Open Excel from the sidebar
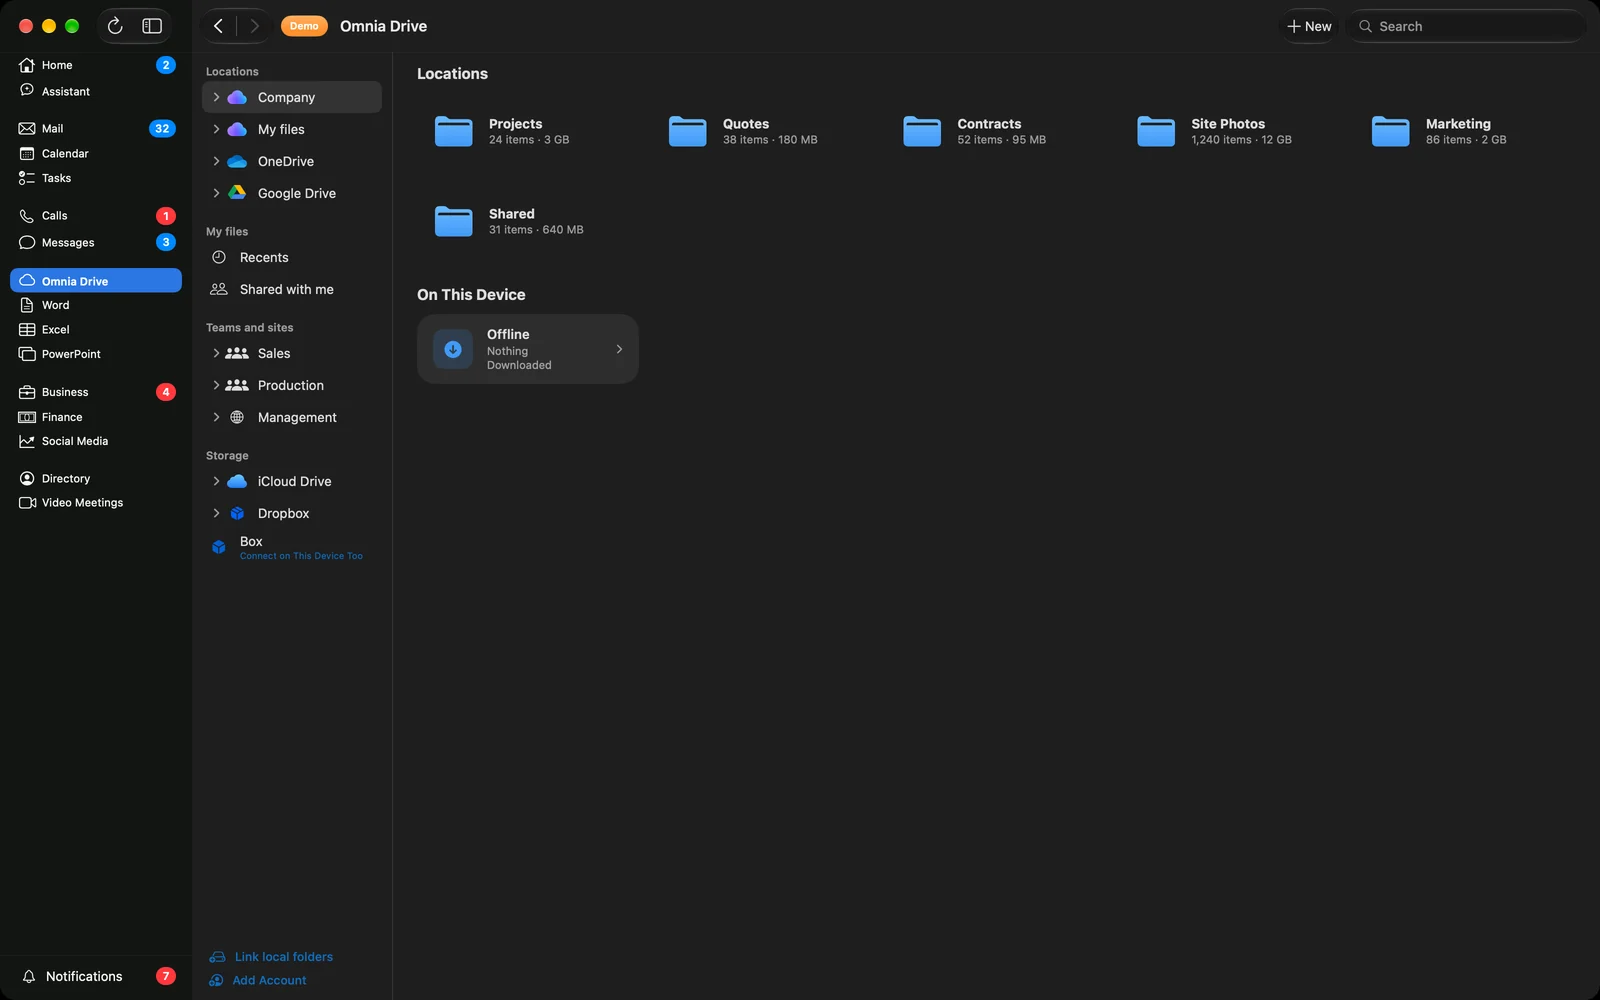Screen dimensions: 1600x1000 (x=96, y=329)
